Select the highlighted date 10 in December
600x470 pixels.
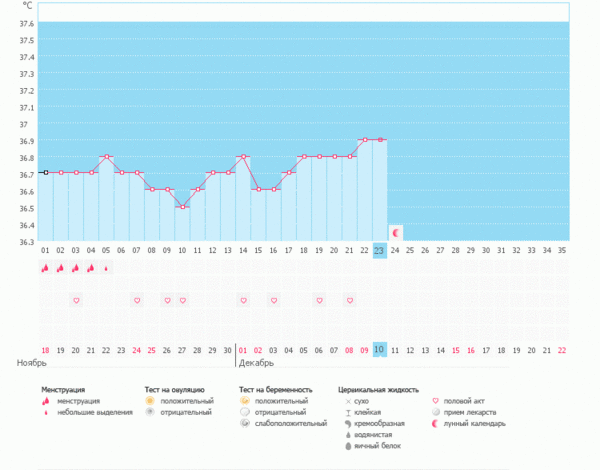tap(379, 349)
